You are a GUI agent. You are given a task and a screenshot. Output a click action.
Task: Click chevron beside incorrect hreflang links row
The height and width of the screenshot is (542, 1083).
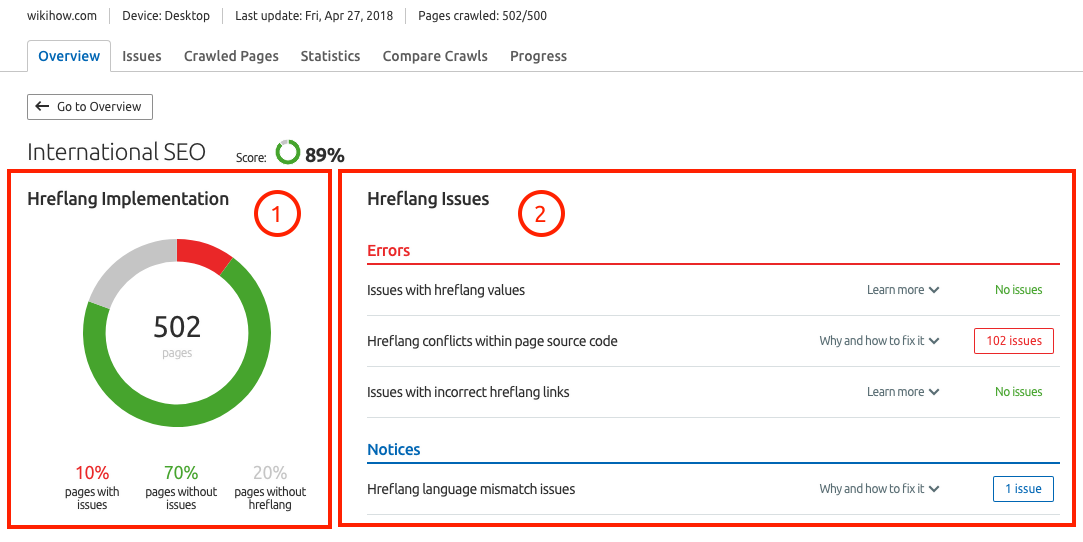(934, 392)
